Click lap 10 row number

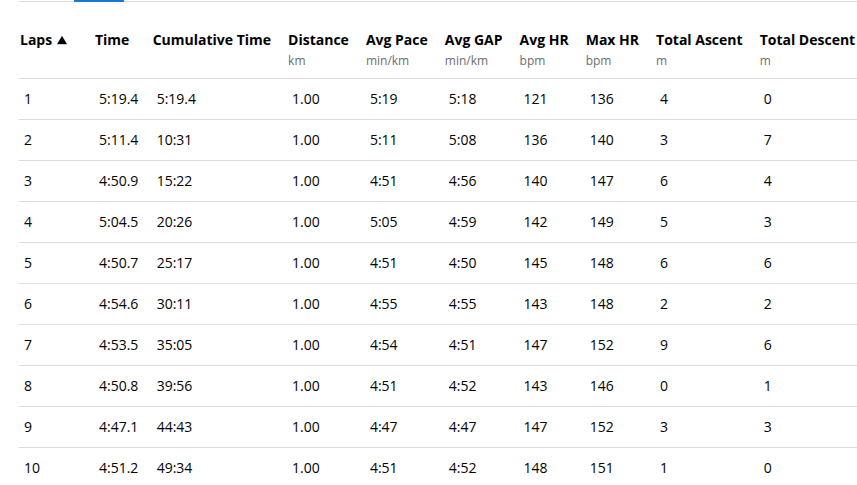[x=32, y=469]
